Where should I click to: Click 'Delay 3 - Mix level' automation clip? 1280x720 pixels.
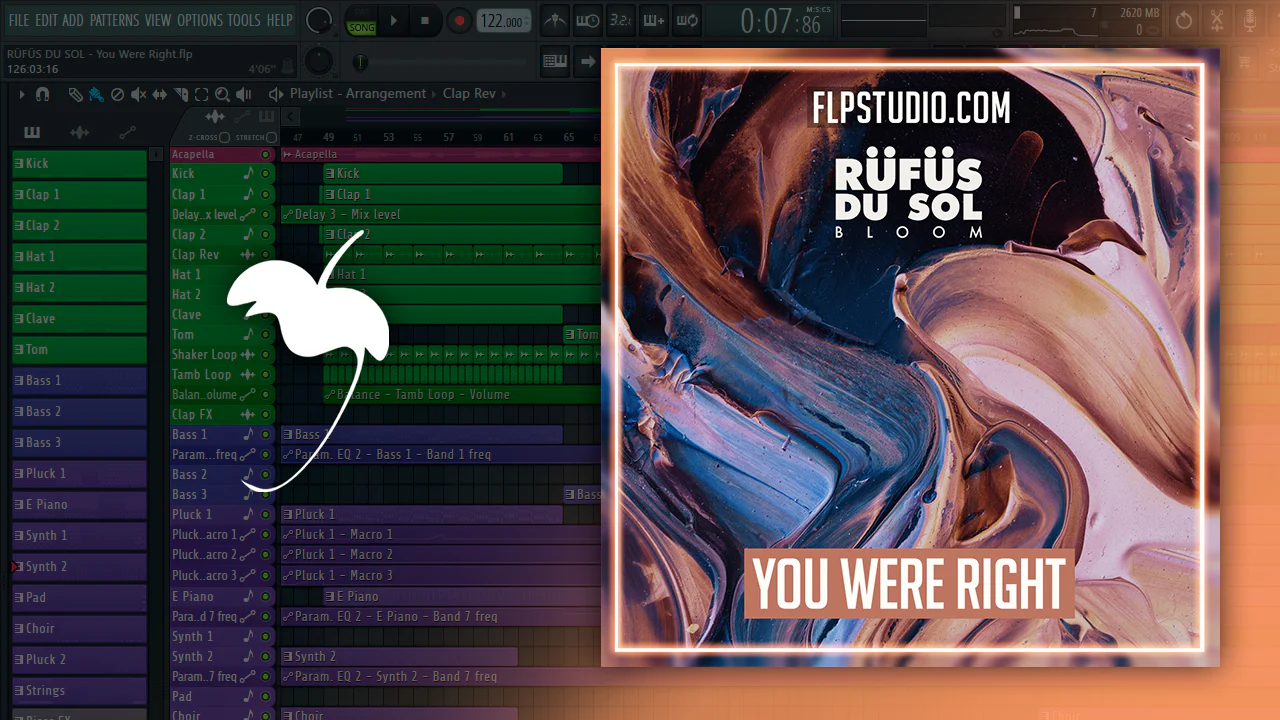click(440, 214)
